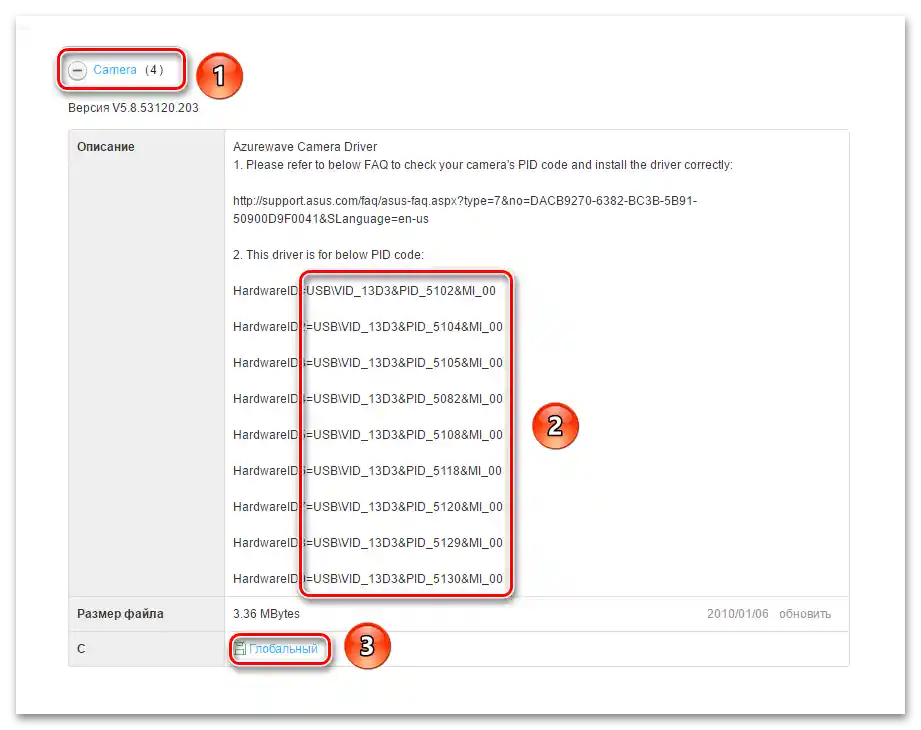Image resolution: width=921 pixels, height=730 pixels.
Task: Select hardware ID with PID_5104
Action: (x=368, y=327)
